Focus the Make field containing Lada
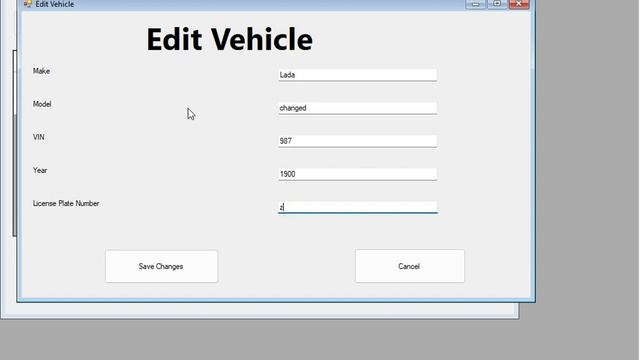Viewport: 640px width, 360px height. [358, 75]
